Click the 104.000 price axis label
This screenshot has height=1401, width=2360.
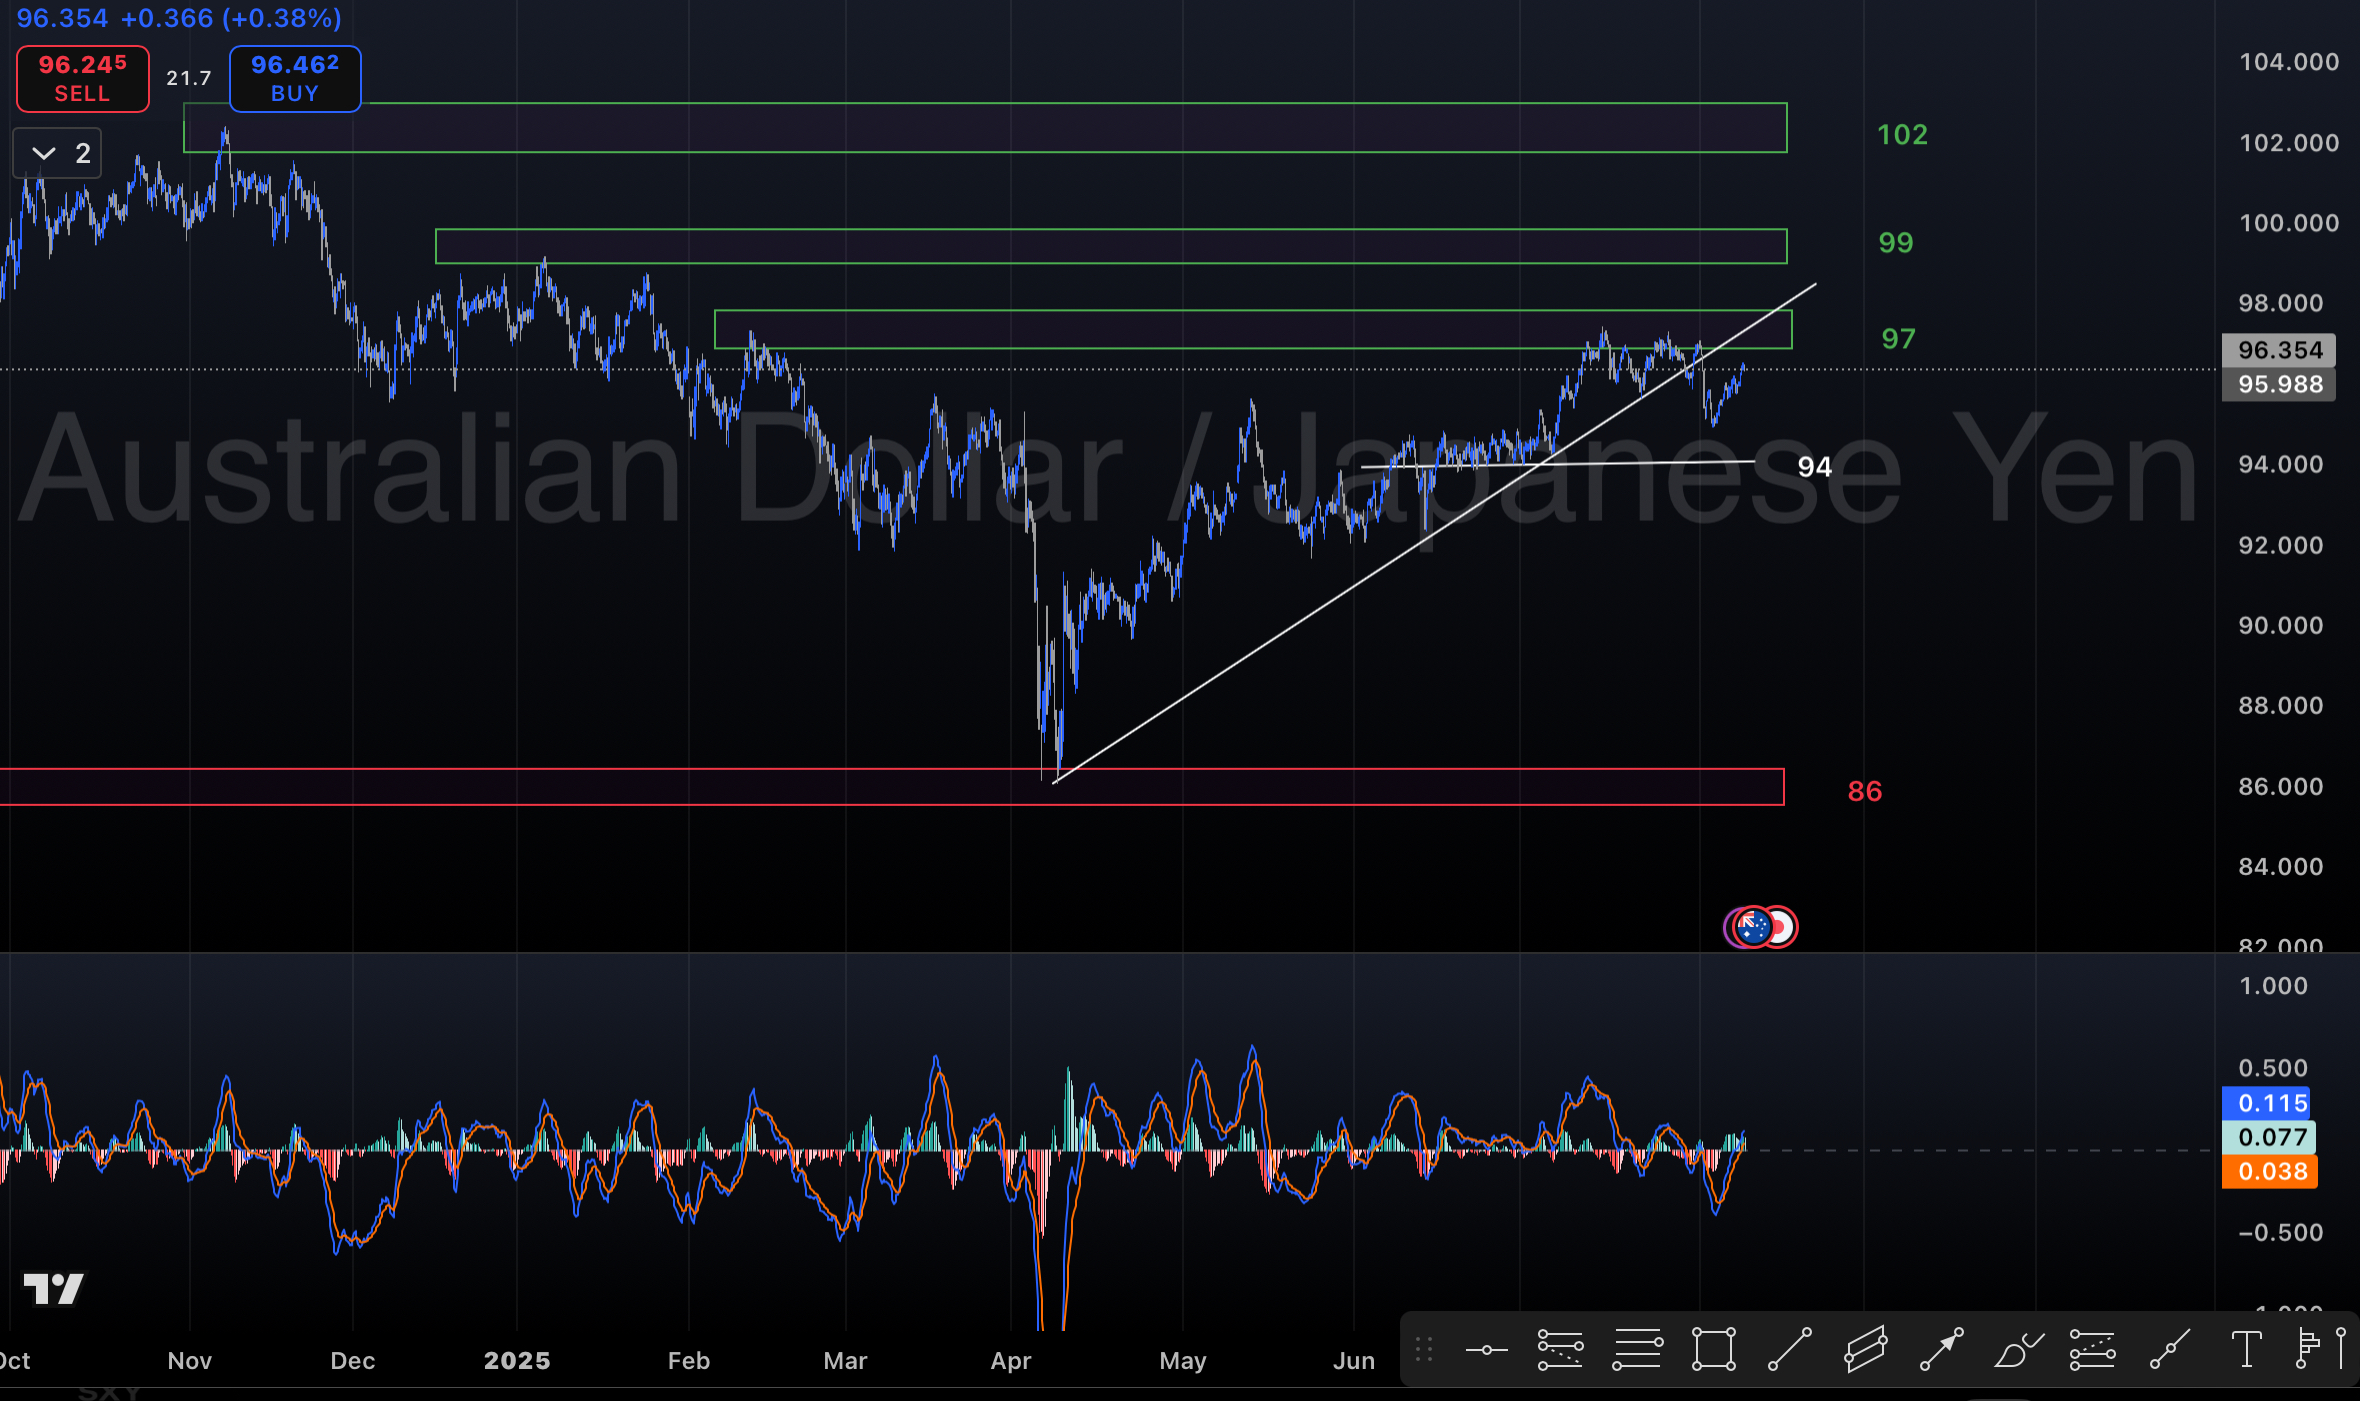[2289, 62]
